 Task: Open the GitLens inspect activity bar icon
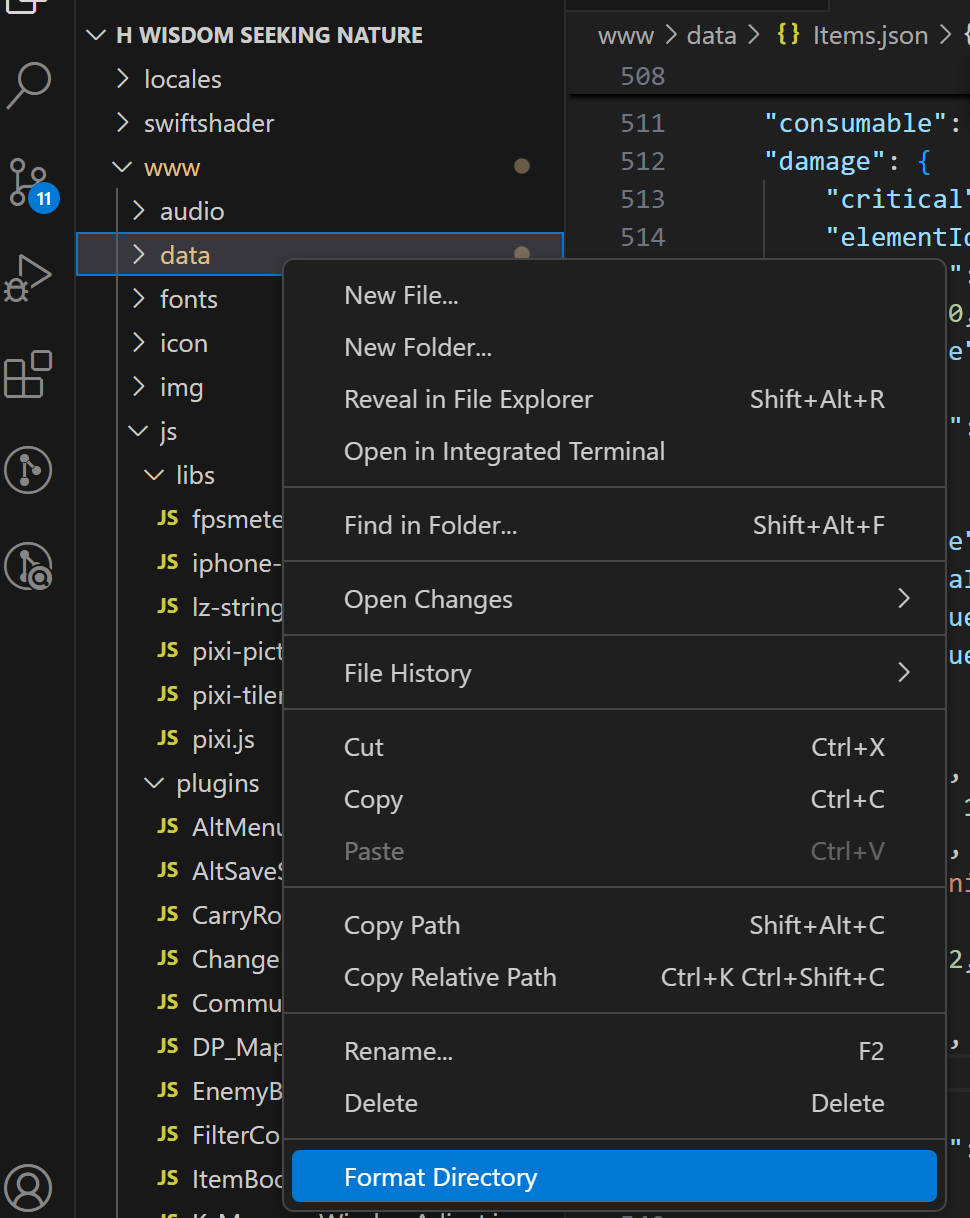(x=28, y=566)
